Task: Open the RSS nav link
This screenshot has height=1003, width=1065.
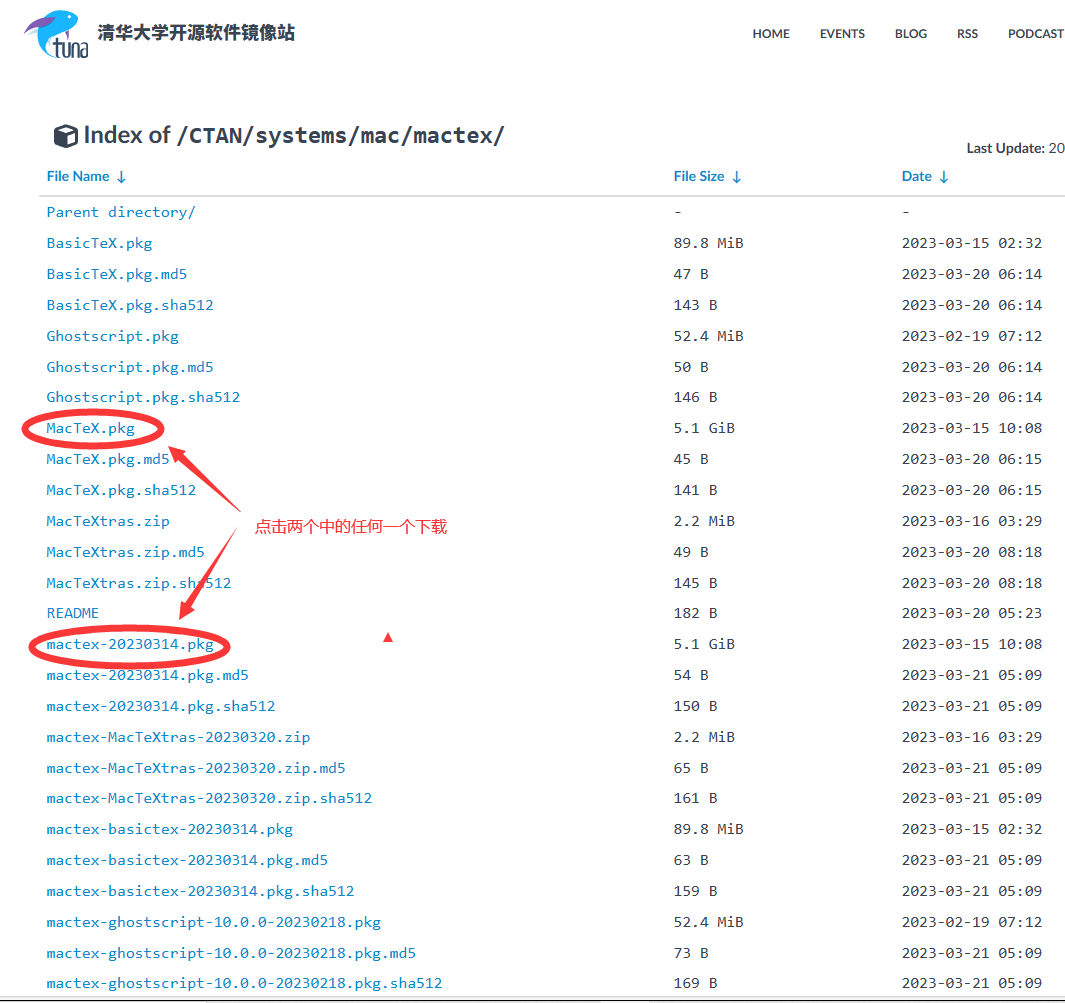Action: (967, 33)
